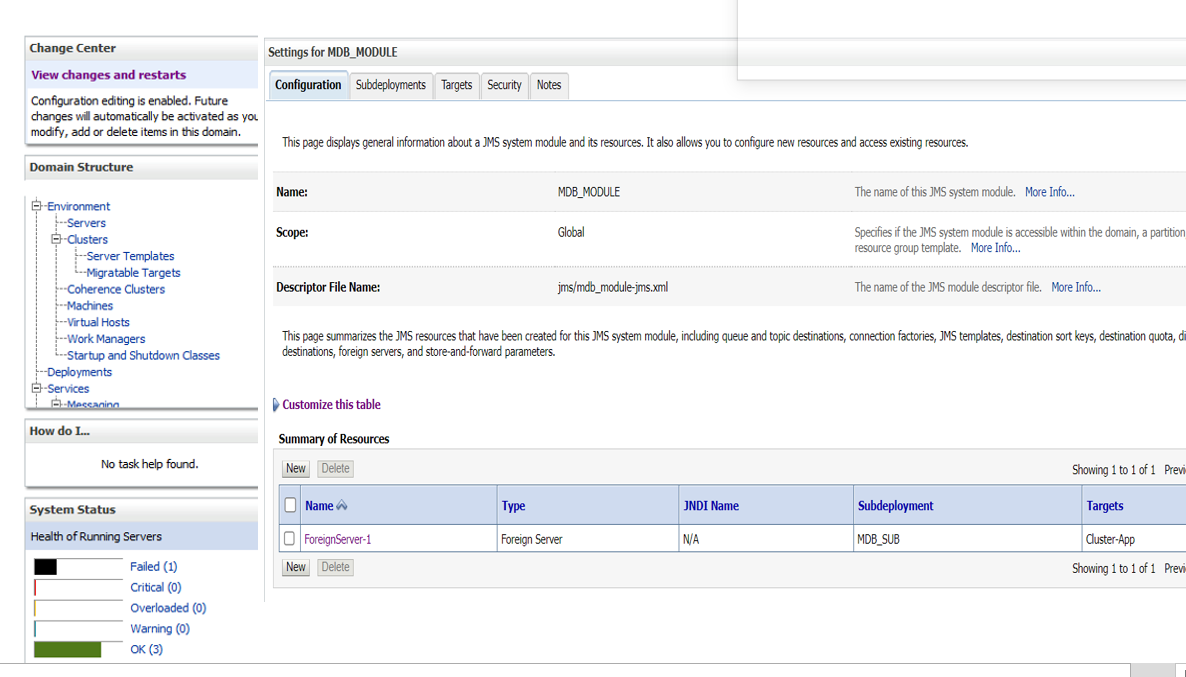Click the MDB_MODULE name value
The height and width of the screenshot is (677, 1186).
click(x=588, y=192)
